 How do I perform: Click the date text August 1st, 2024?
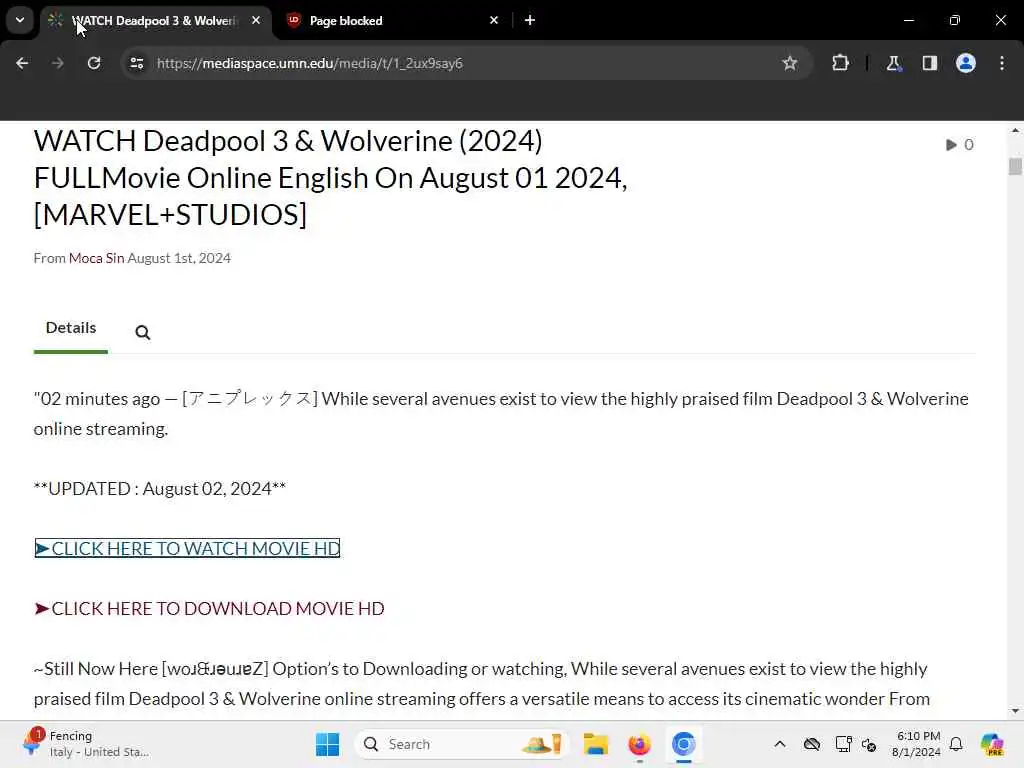click(179, 258)
